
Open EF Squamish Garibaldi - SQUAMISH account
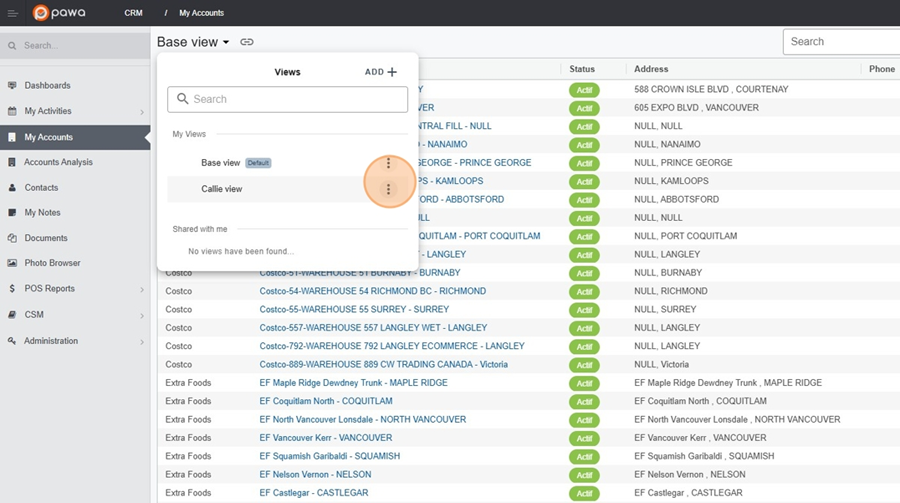pyautogui.click(x=329, y=456)
